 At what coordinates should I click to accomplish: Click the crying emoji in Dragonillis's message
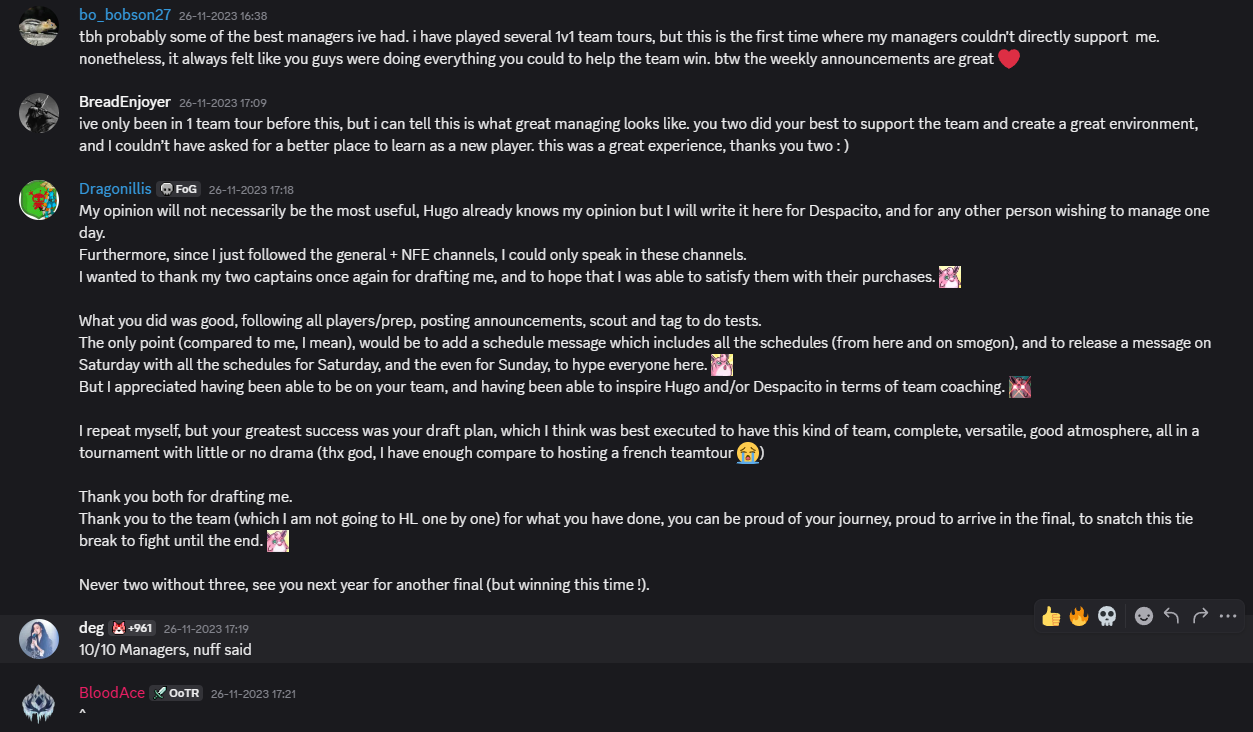[x=746, y=453]
